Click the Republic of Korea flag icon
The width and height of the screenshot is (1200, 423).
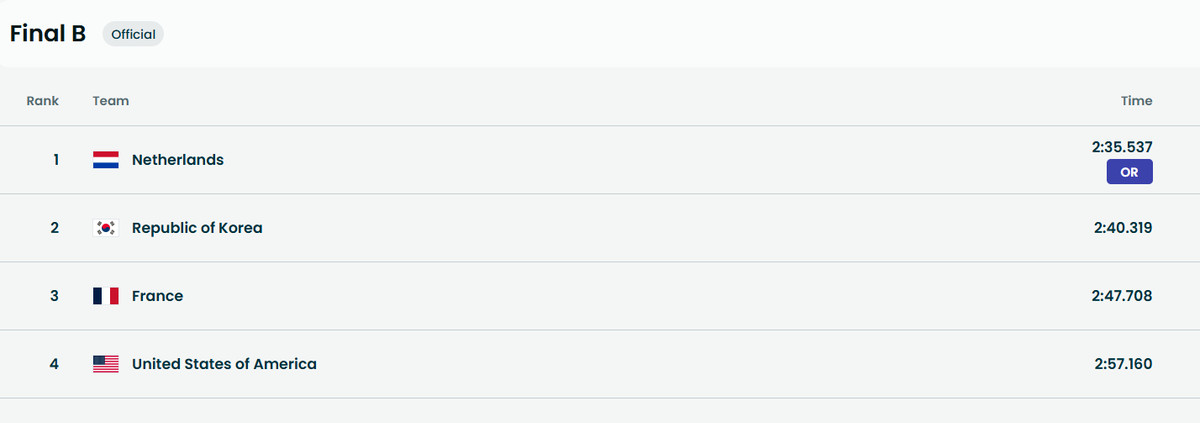[106, 228]
